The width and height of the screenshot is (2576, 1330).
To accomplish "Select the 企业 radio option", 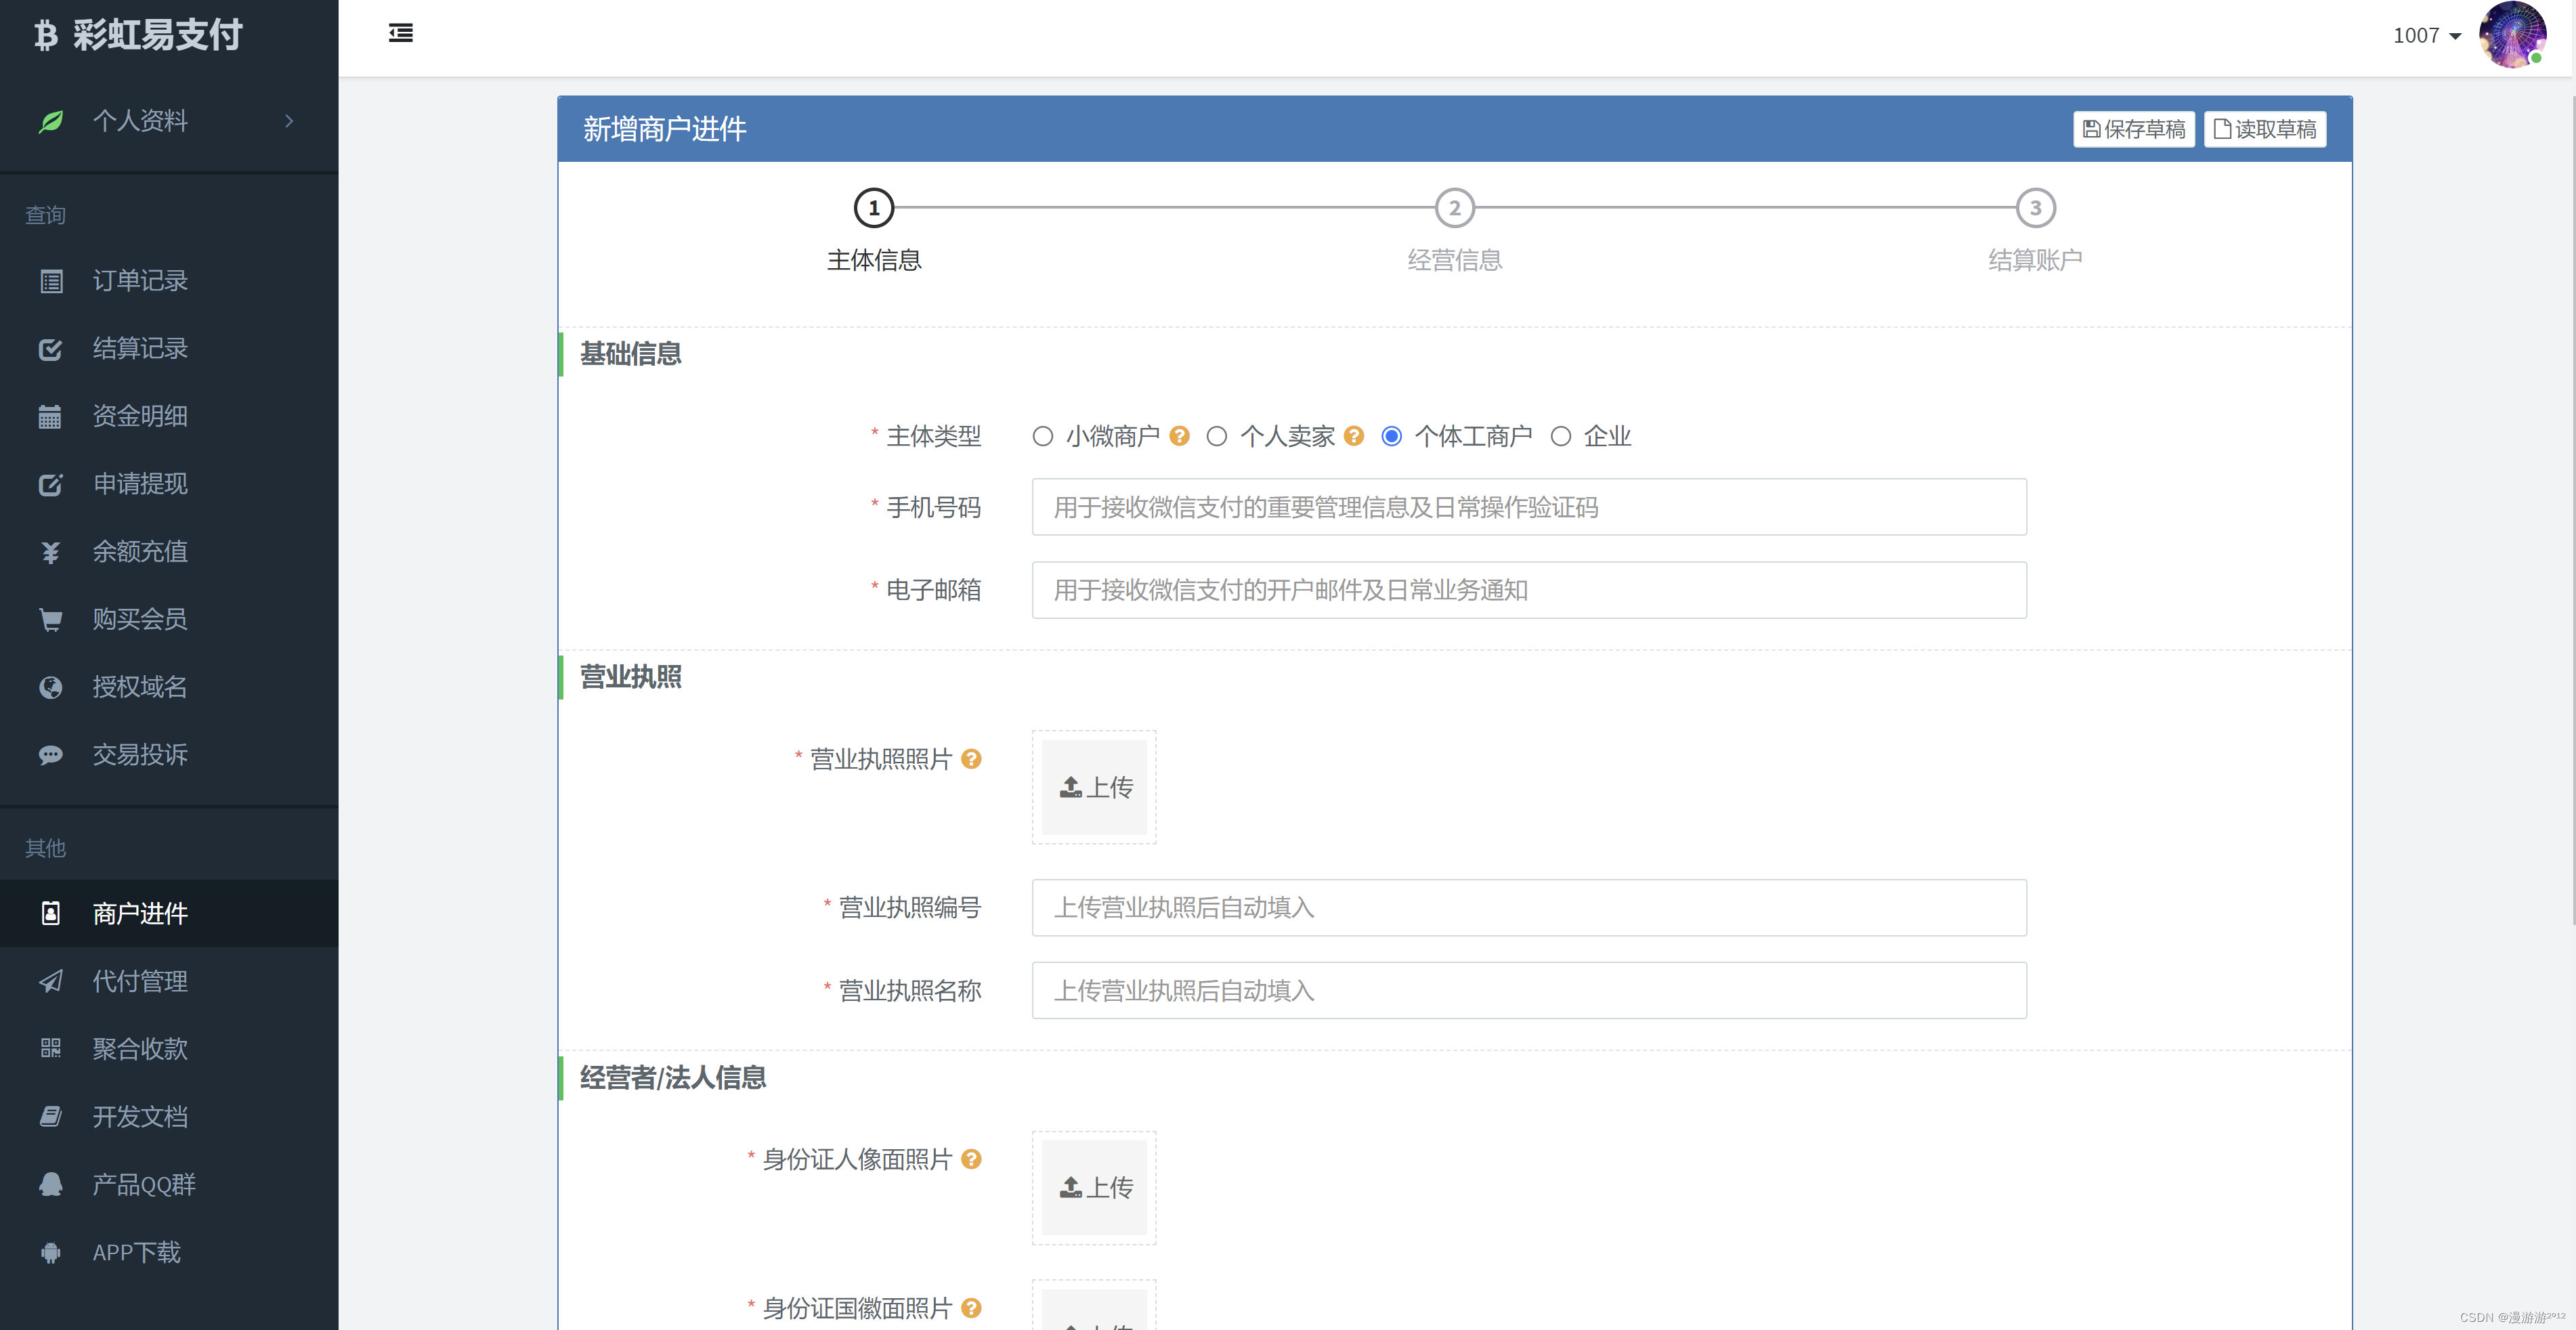I will (x=1560, y=437).
